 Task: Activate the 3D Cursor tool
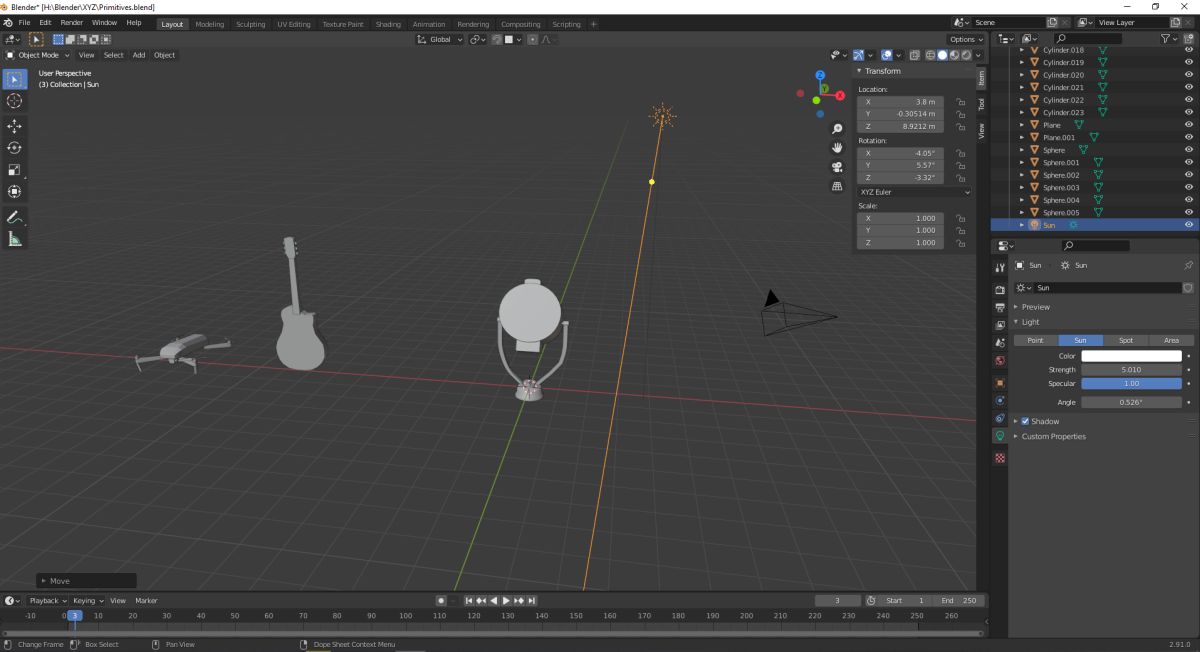(15, 101)
